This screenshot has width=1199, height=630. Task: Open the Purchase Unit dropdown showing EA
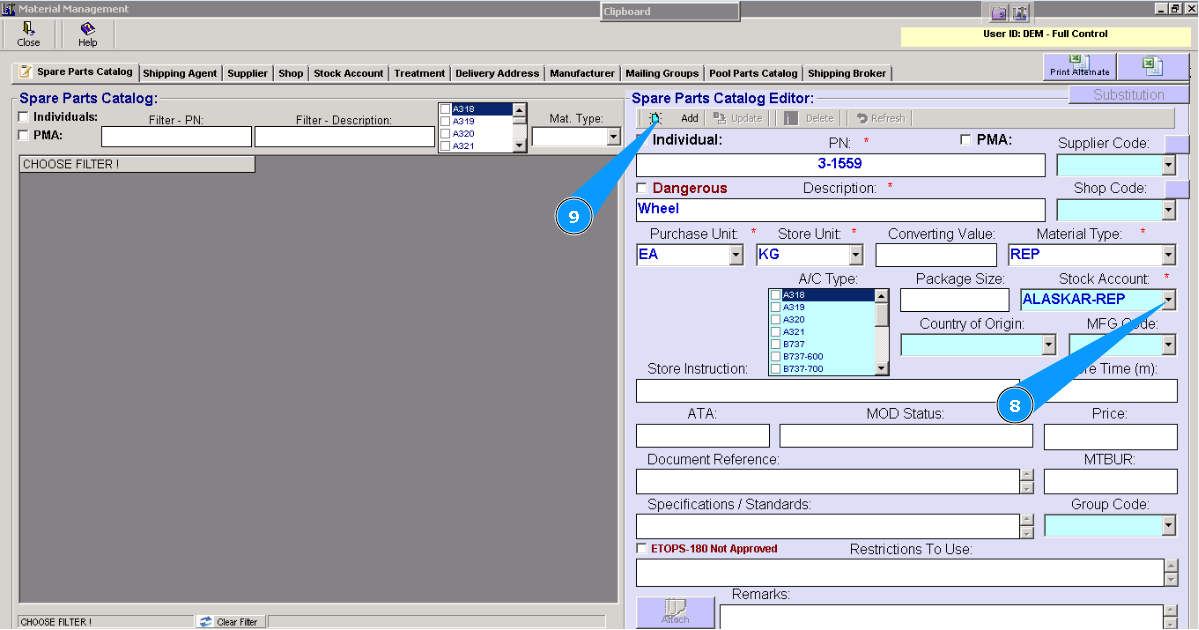tap(736, 255)
